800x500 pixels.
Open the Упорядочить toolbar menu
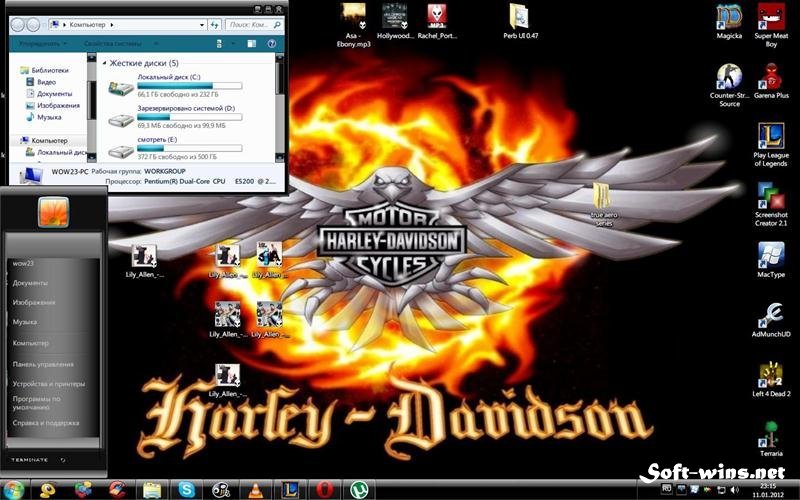(42, 44)
